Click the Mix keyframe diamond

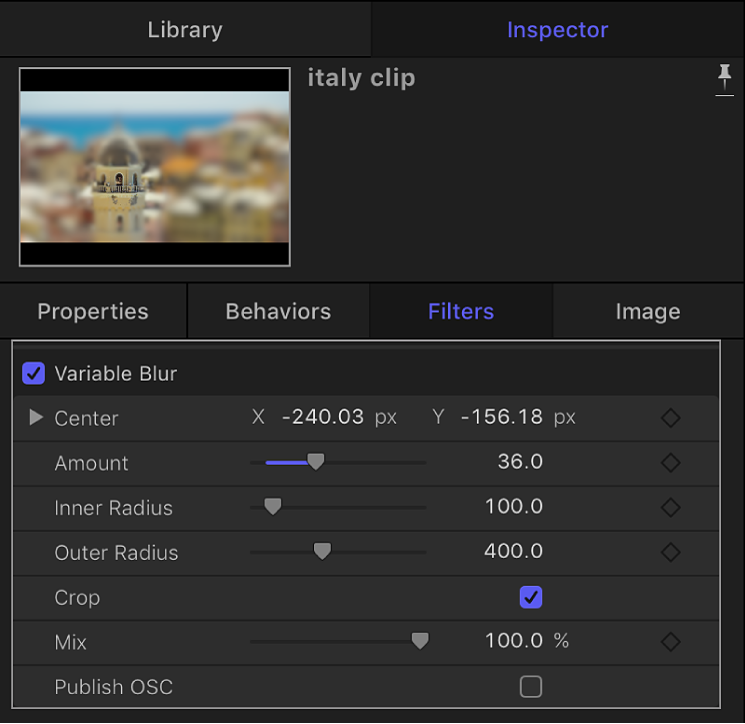(x=671, y=641)
